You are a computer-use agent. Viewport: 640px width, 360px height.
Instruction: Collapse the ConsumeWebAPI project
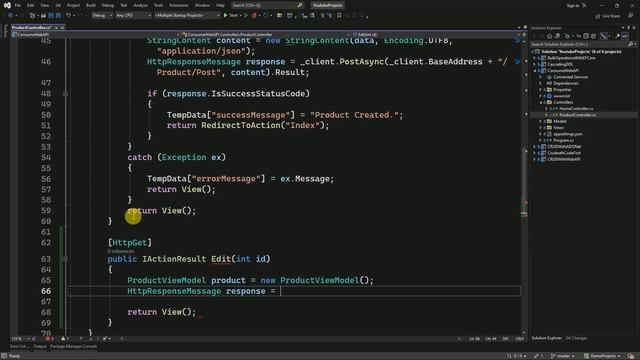coord(534,71)
